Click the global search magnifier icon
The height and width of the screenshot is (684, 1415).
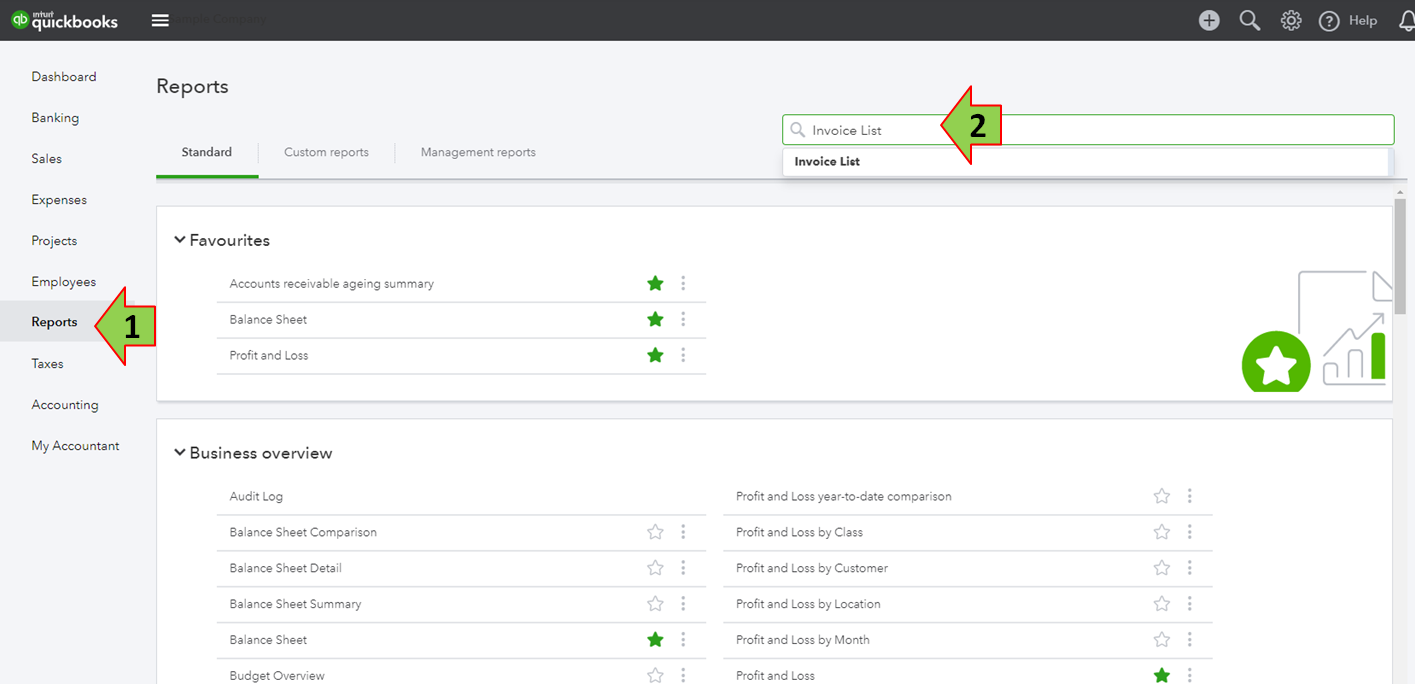1249,19
